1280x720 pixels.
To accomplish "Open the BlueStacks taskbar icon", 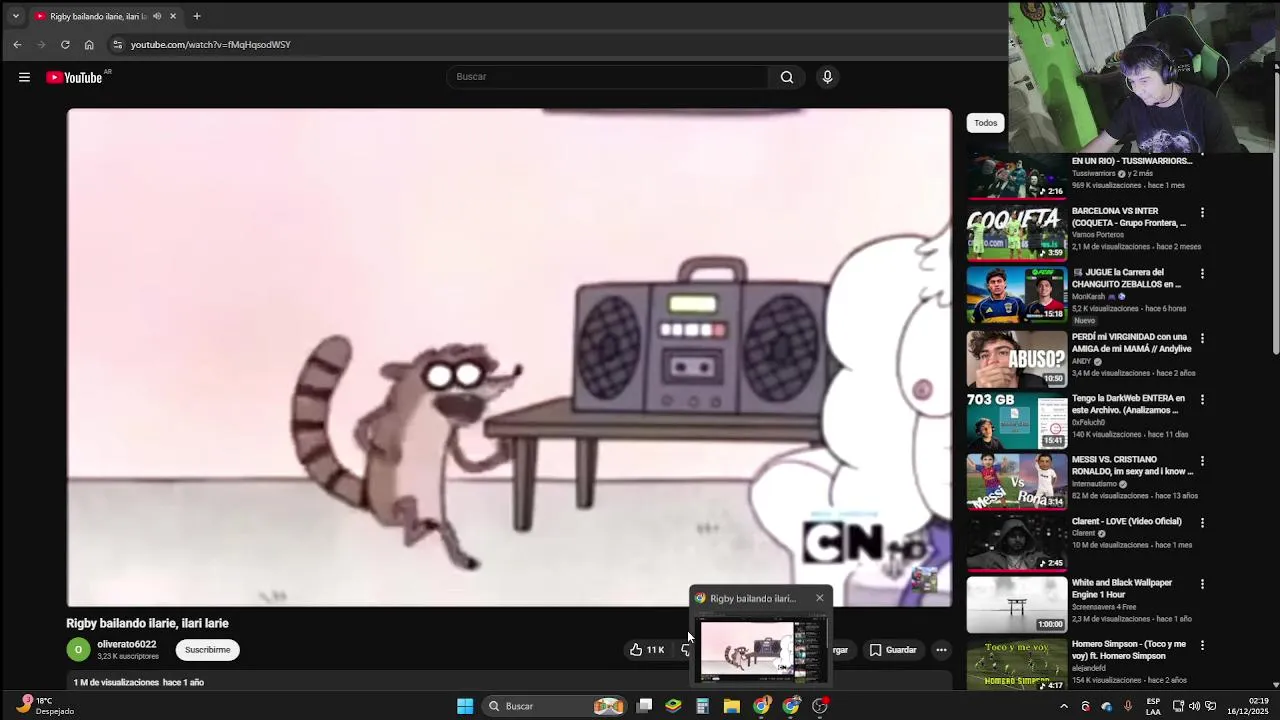I will click(674, 706).
